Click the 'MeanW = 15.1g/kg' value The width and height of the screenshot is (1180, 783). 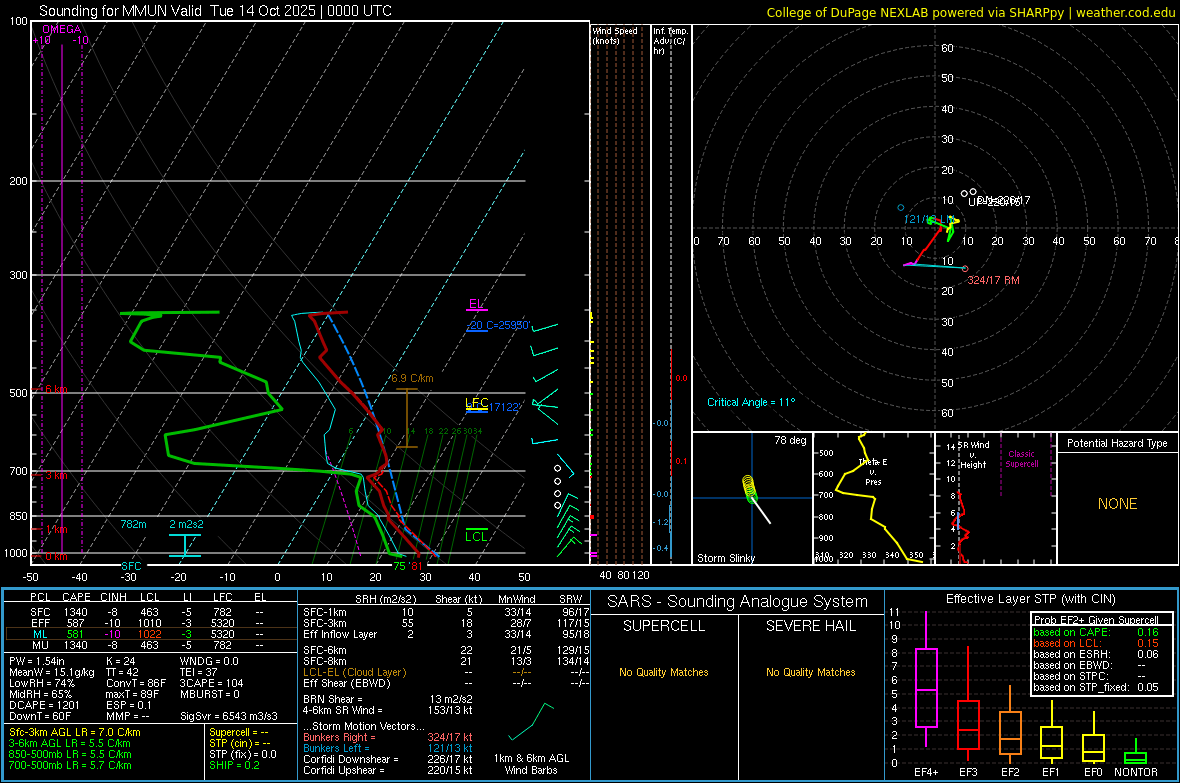tap(52, 672)
